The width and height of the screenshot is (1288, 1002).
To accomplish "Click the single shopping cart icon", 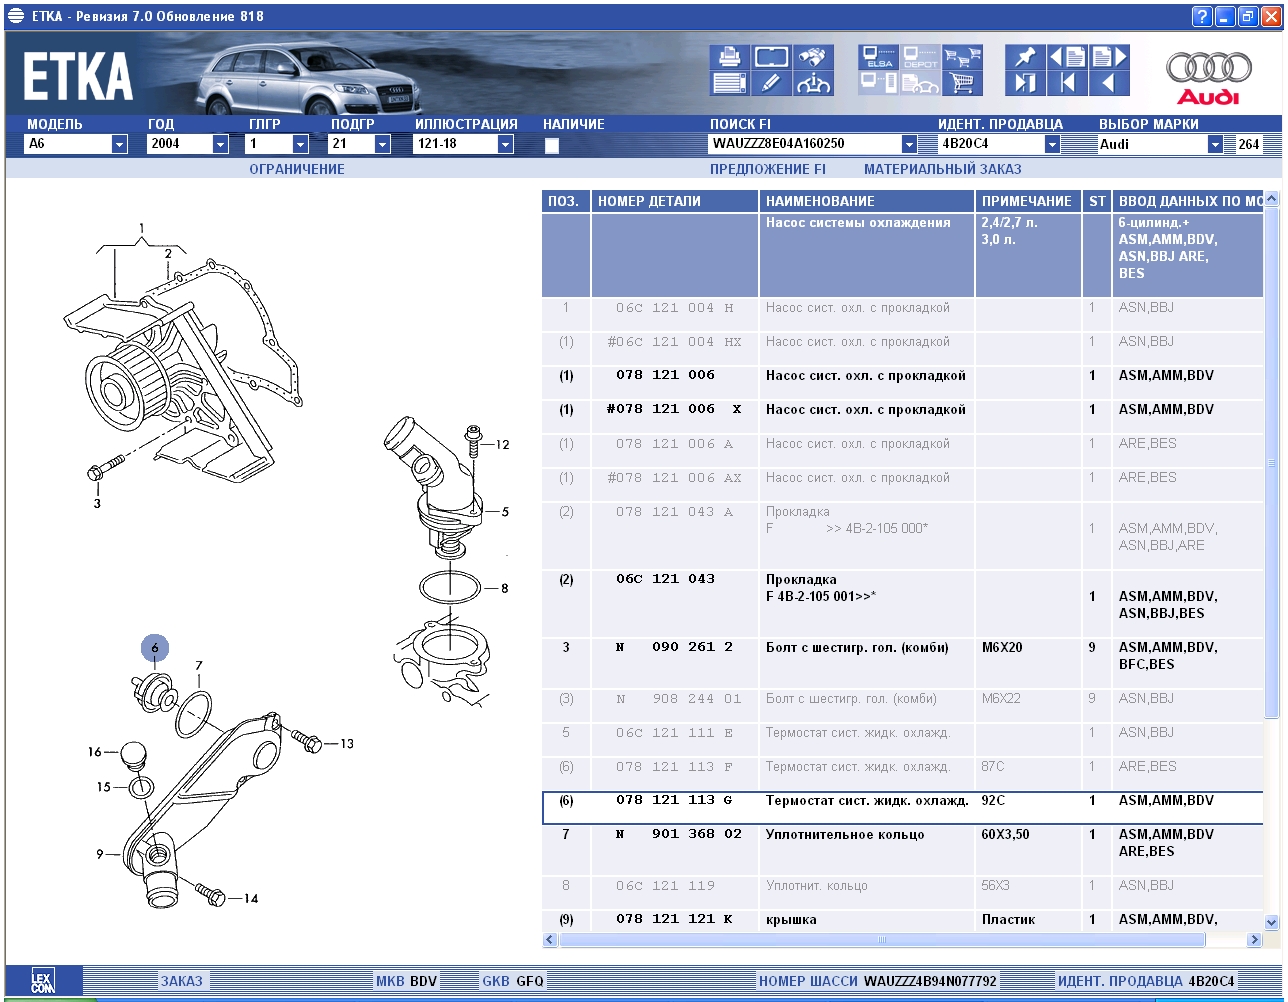I will point(963,83).
